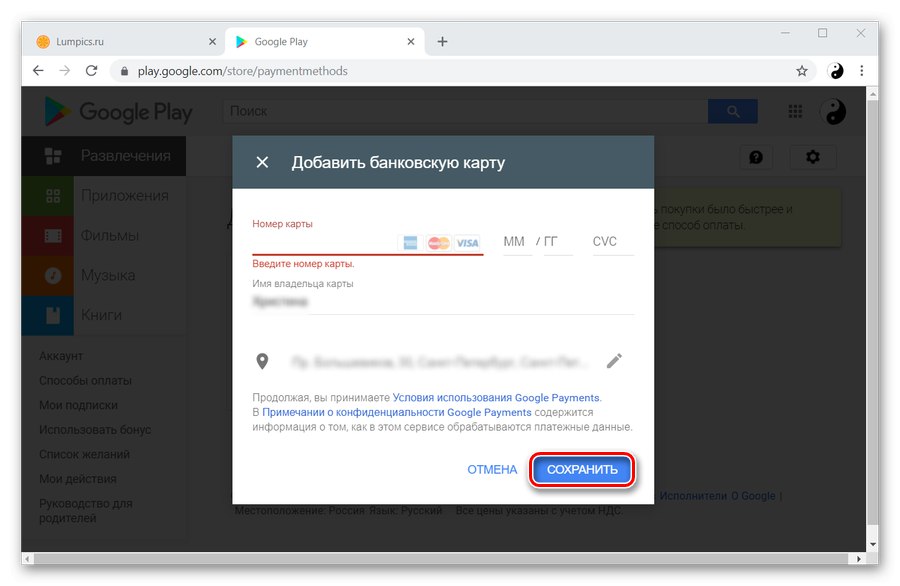Select the Google Play browser tab

pos(324,41)
